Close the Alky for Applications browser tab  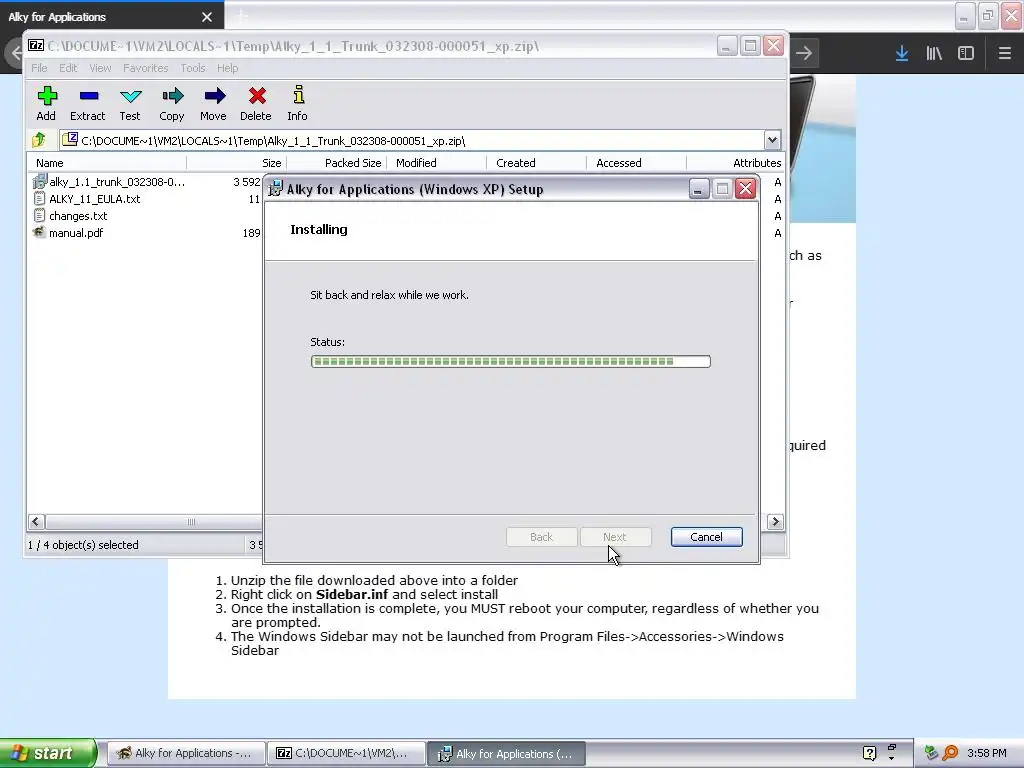207,16
